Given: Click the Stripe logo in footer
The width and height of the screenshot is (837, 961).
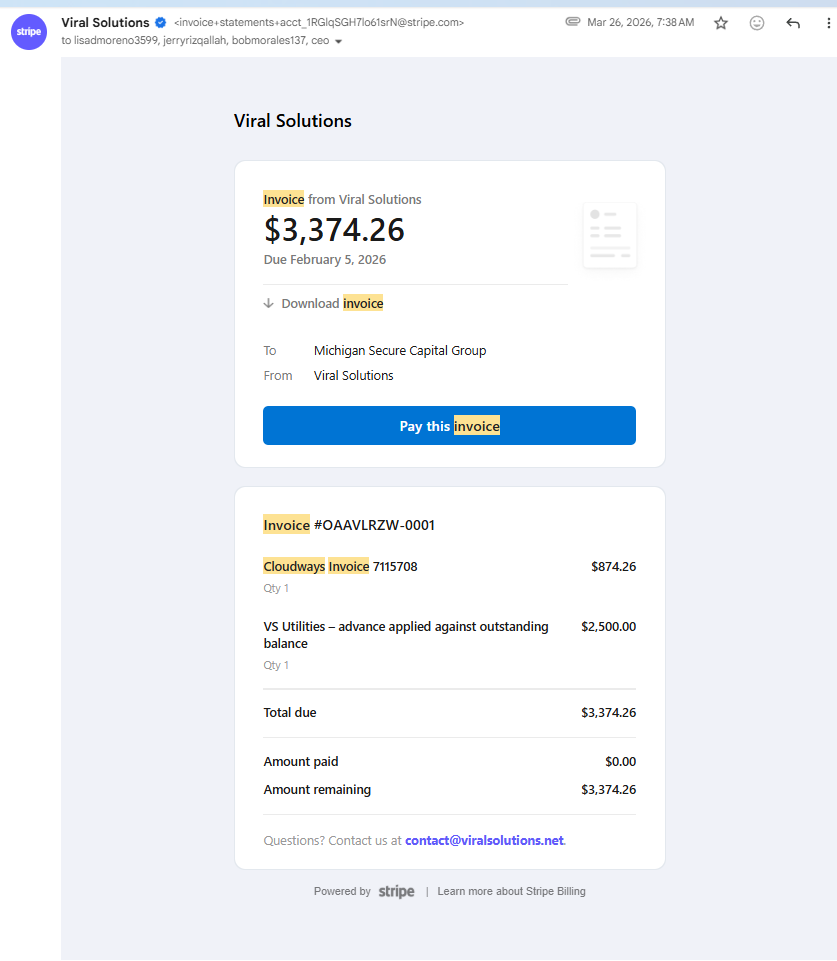Looking at the screenshot, I should (x=396, y=891).
